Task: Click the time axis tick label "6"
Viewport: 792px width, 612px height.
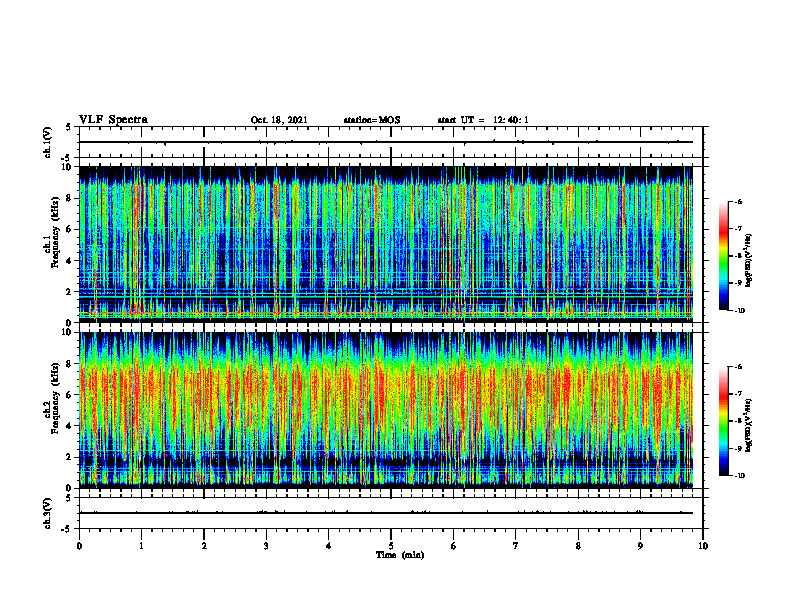Action: (x=454, y=546)
